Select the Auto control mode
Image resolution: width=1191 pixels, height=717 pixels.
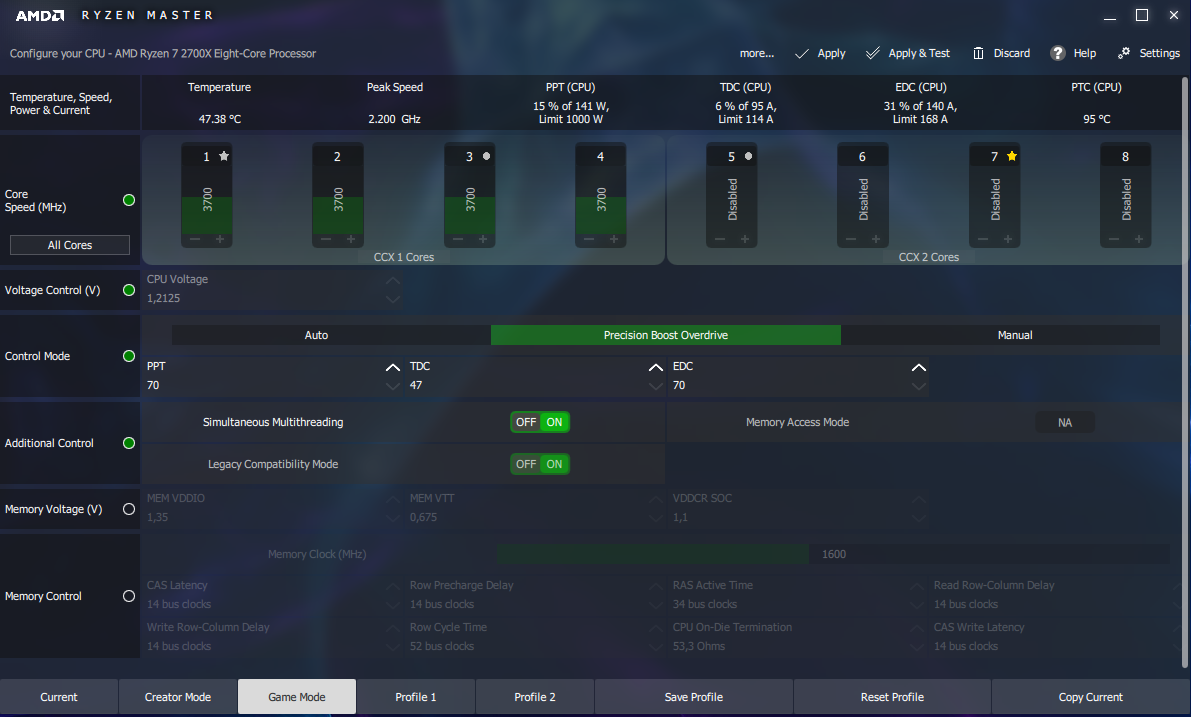click(331, 335)
